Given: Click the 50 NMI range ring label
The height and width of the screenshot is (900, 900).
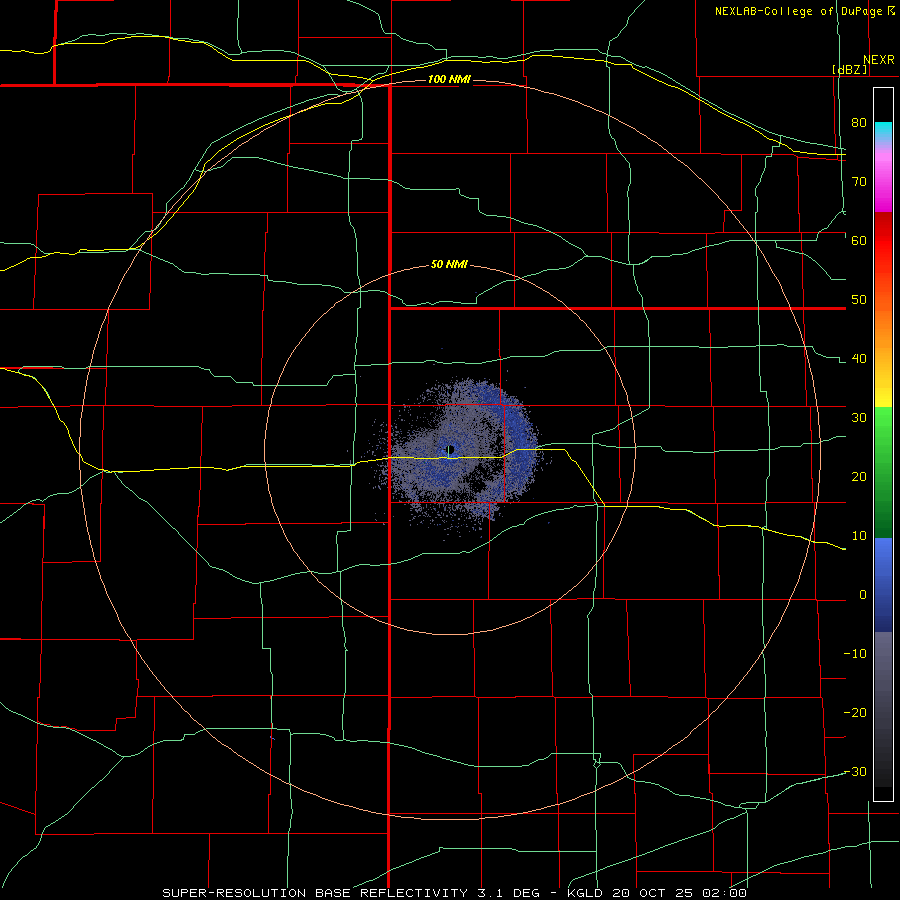Looking at the screenshot, I should point(449,264).
